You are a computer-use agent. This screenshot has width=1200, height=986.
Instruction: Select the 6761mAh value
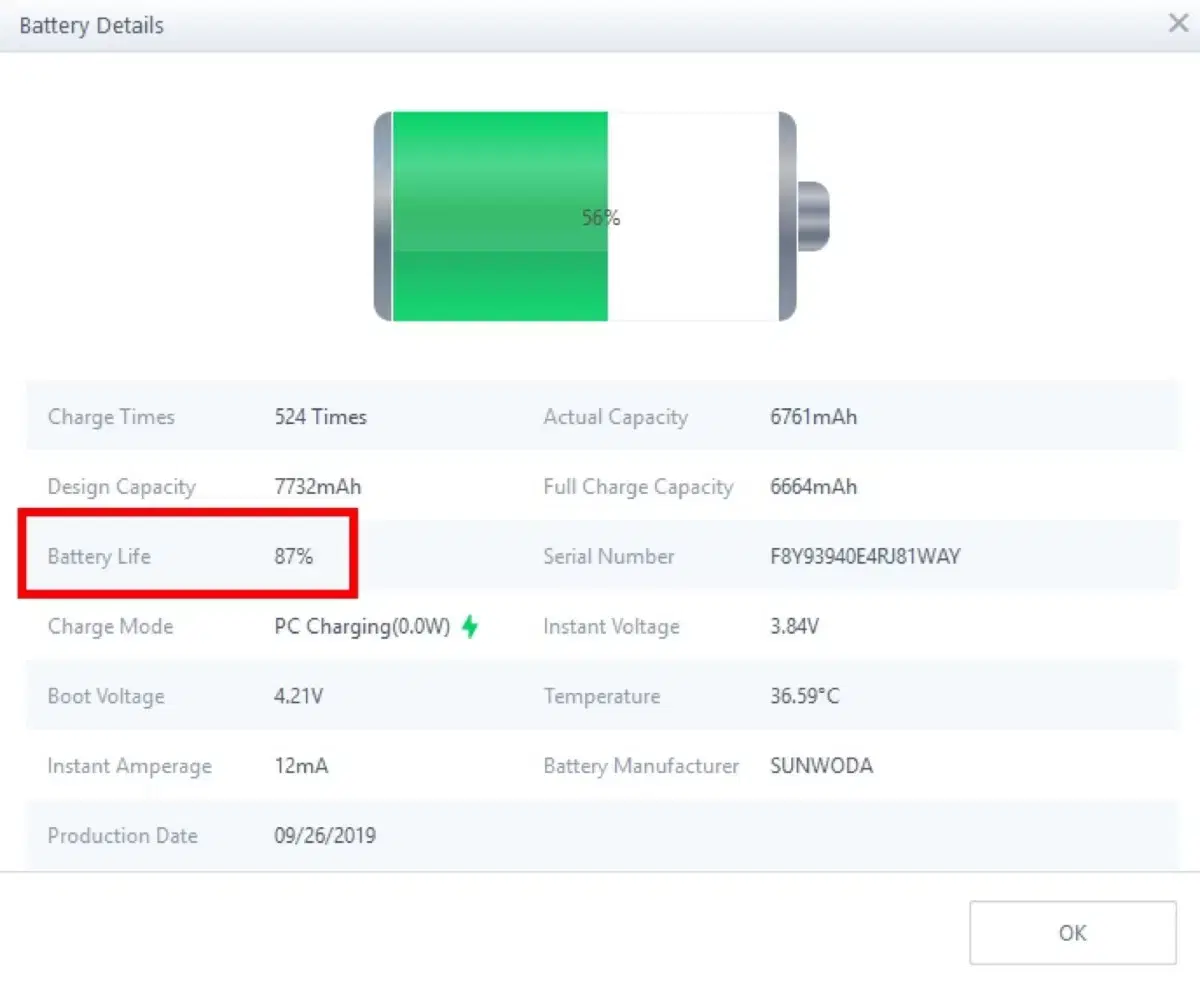[814, 417]
